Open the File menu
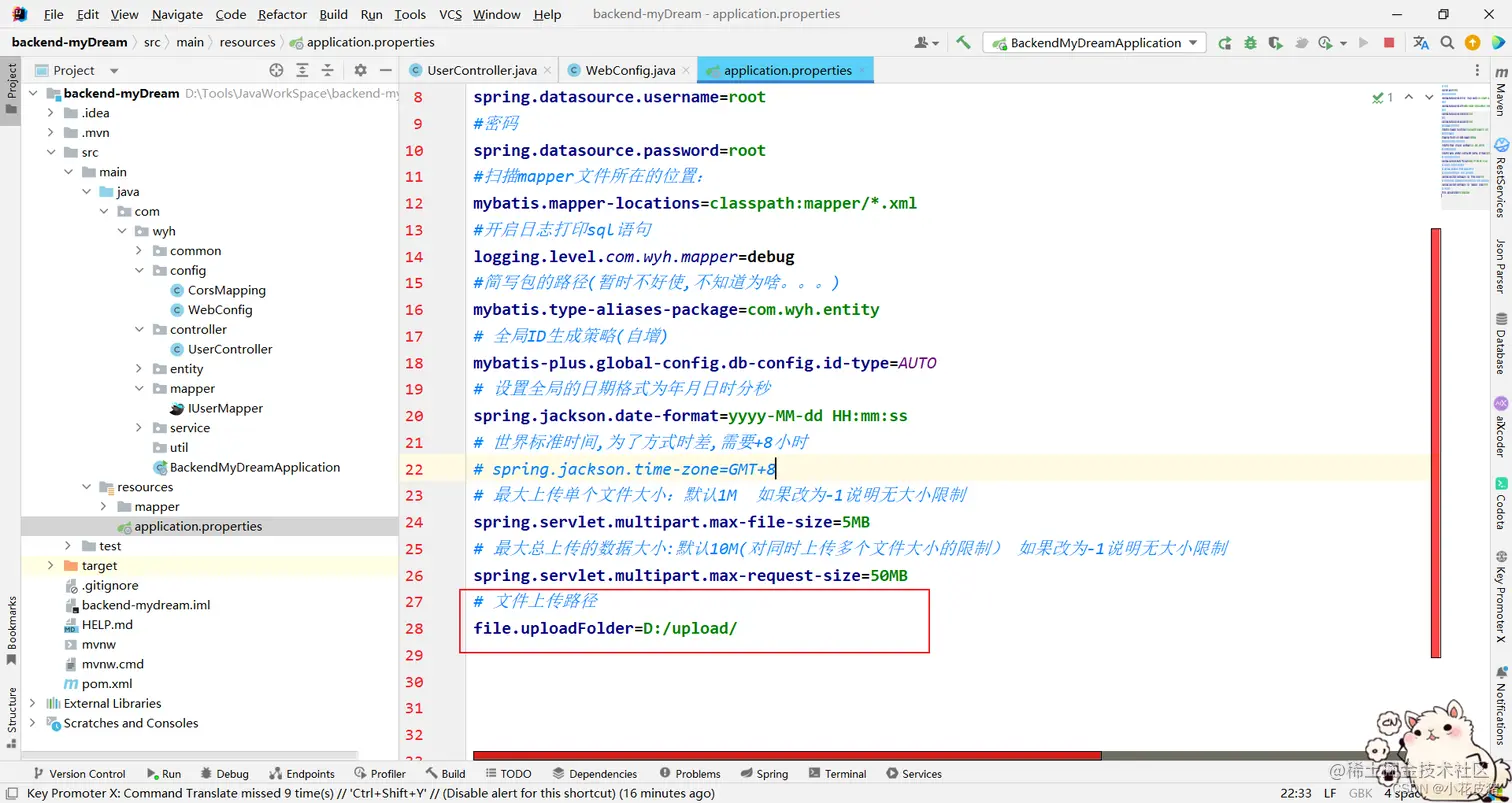The image size is (1512, 803). coord(53,14)
